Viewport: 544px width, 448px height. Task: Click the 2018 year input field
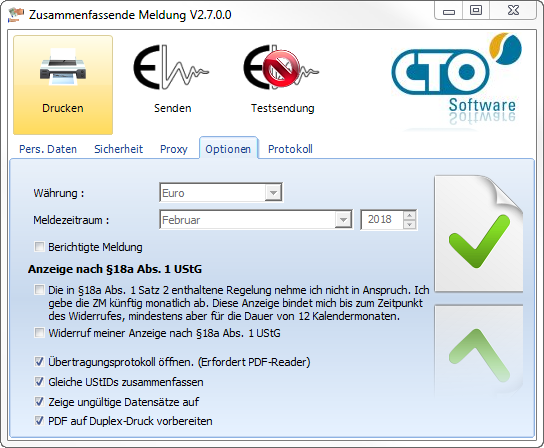point(382,220)
